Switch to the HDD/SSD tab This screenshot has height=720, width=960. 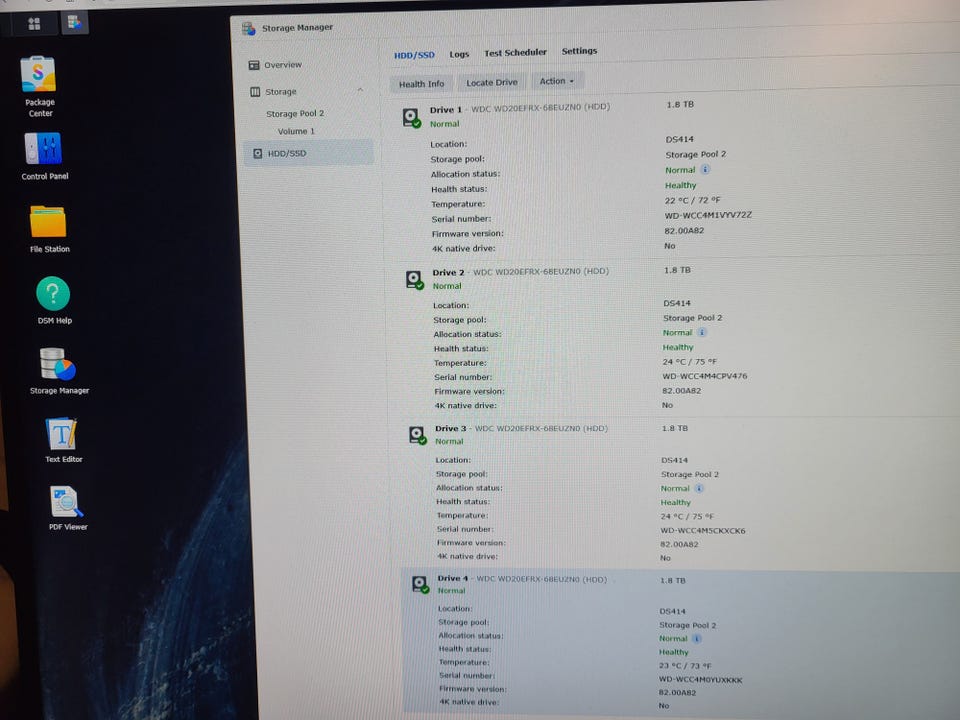[414, 55]
